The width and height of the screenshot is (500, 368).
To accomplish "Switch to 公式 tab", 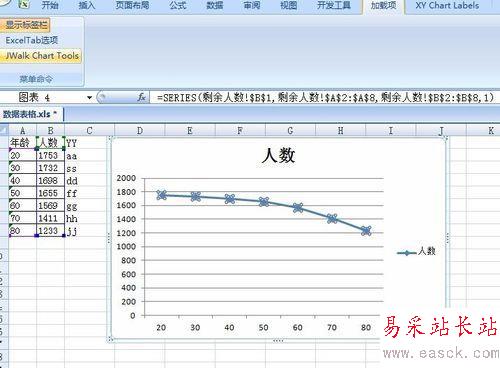I will pos(178,5).
